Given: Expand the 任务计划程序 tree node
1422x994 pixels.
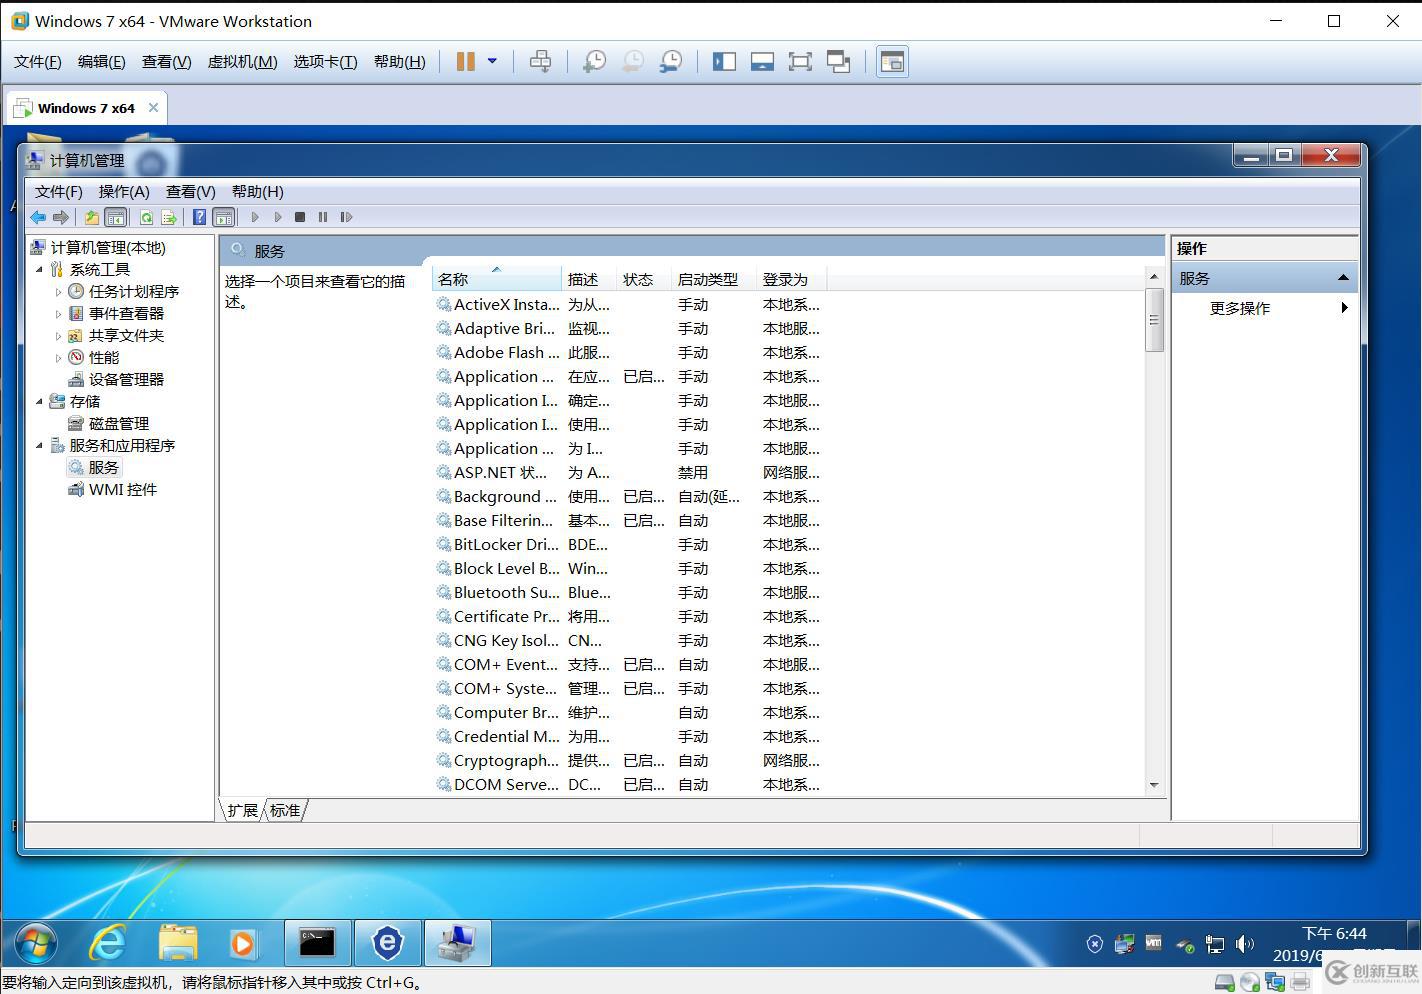Looking at the screenshot, I should pos(58,292).
